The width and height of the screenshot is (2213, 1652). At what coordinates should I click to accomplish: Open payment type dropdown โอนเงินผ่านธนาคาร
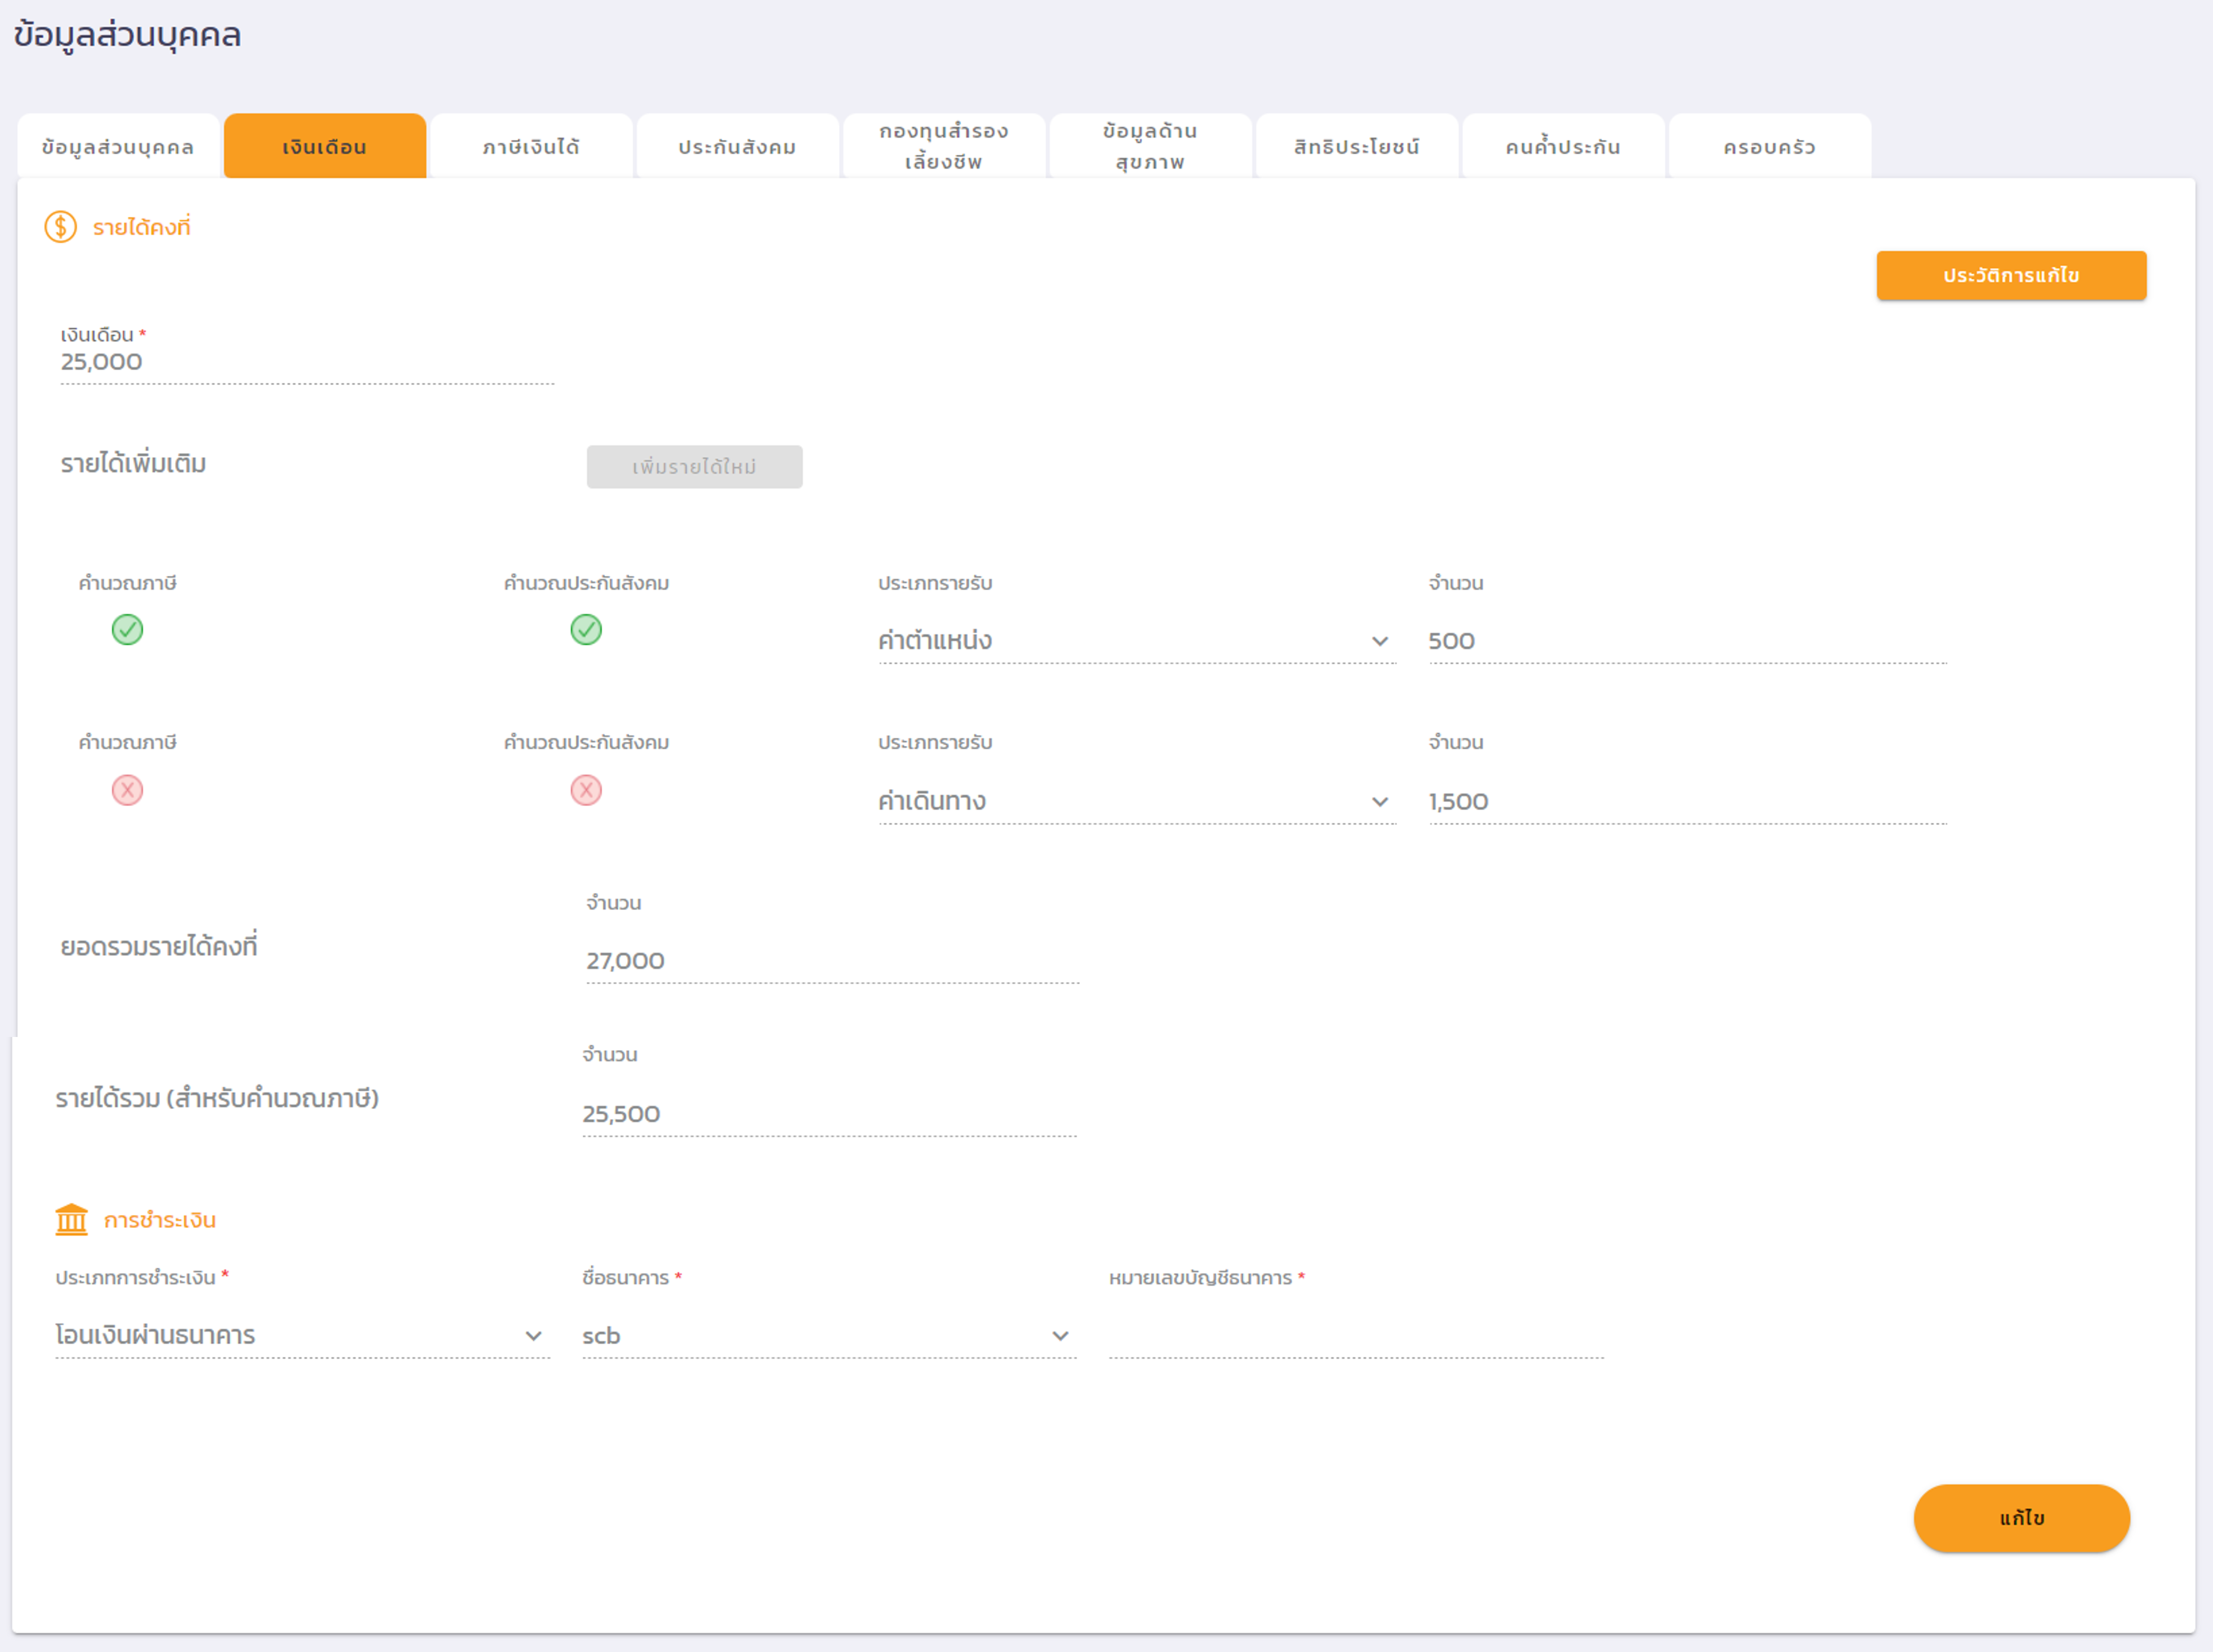point(301,1335)
